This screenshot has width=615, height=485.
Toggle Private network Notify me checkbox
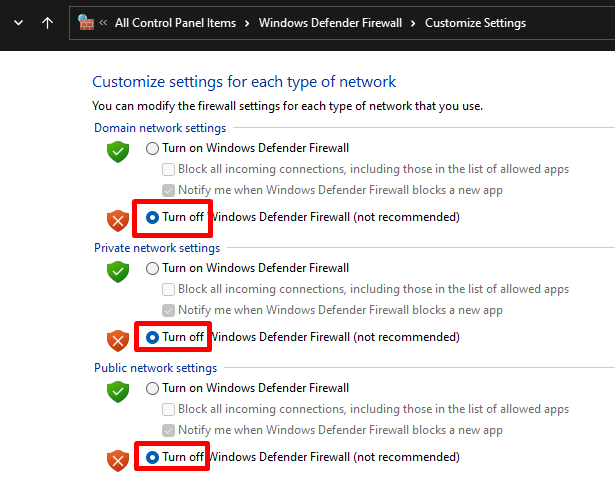(x=168, y=310)
